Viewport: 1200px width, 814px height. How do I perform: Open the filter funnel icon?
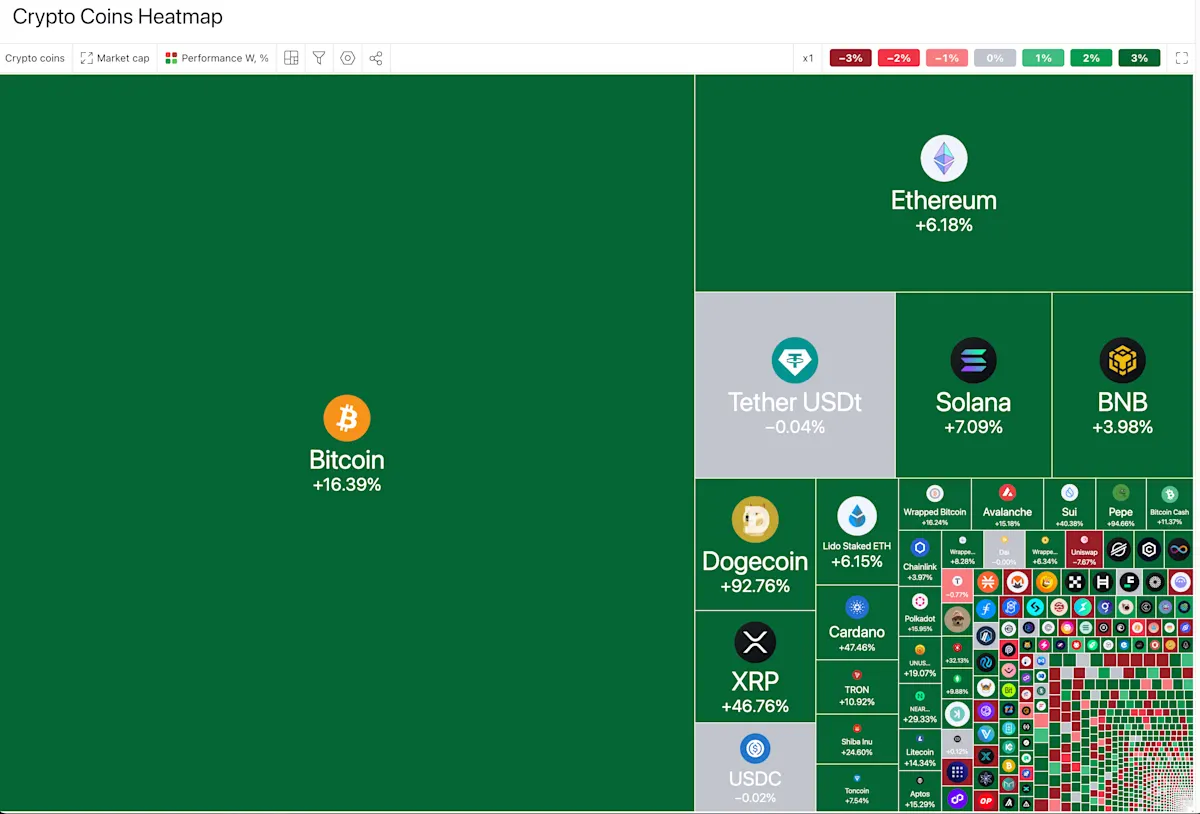click(319, 58)
